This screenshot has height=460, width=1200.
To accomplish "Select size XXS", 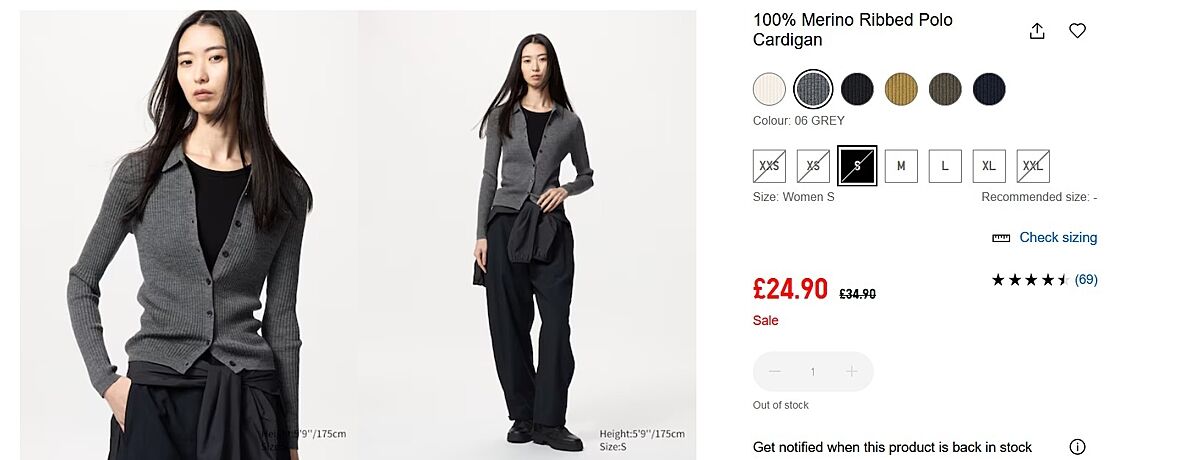I will click(769, 166).
